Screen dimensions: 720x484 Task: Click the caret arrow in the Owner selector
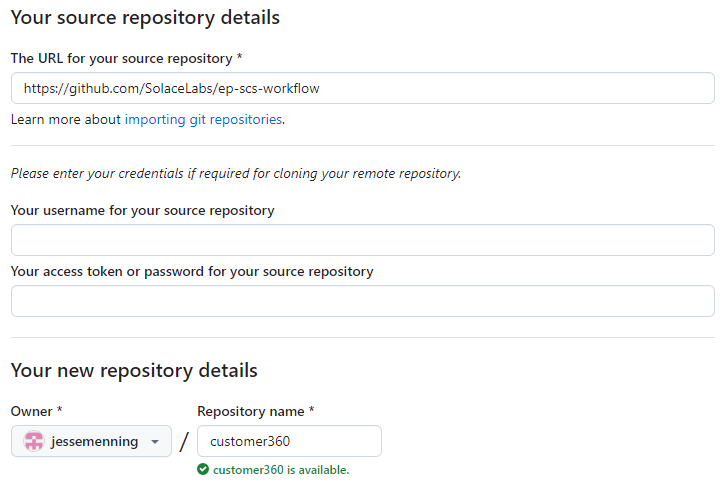pyautogui.click(x=154, y=442)
